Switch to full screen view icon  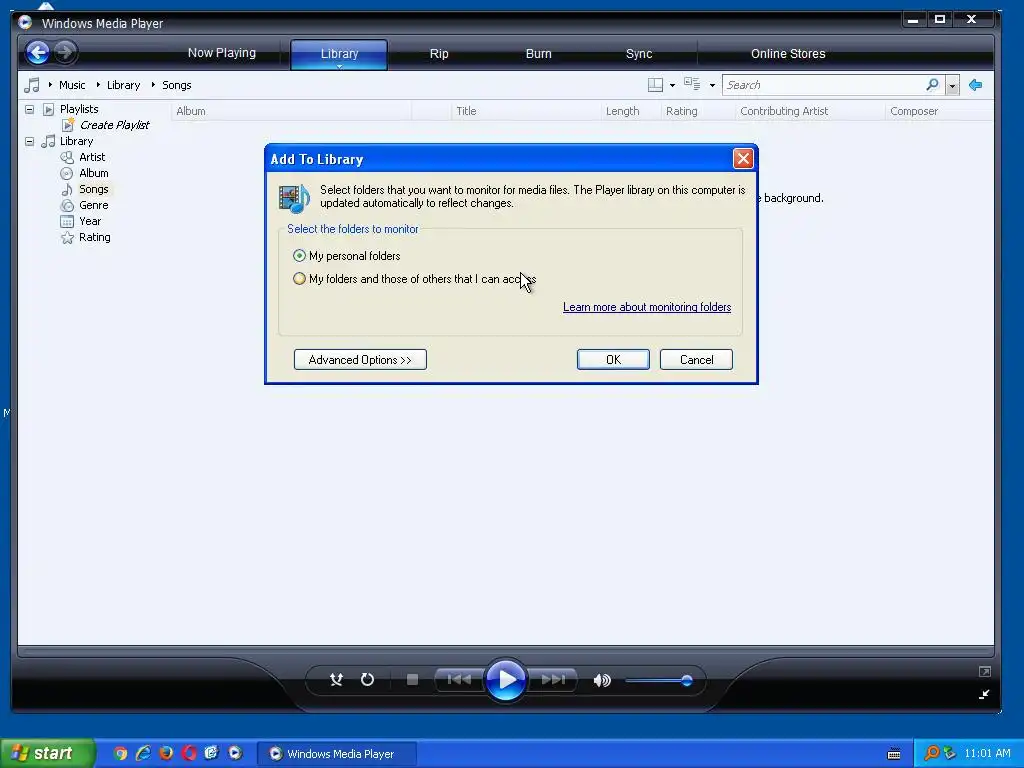985,671
